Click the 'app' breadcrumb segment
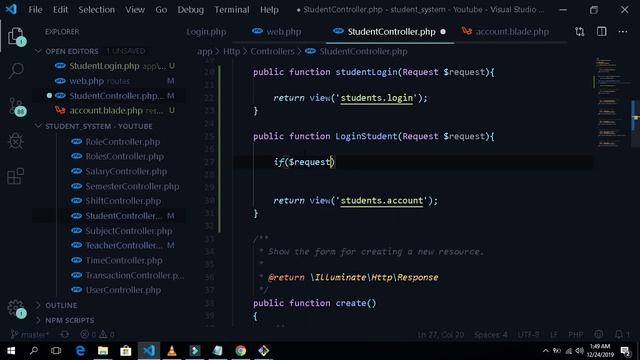640x360 pixels. [x=204, y=51]
